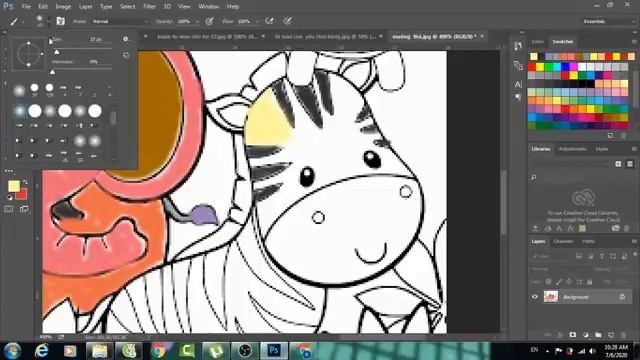Open the File menu

(26, 7)
